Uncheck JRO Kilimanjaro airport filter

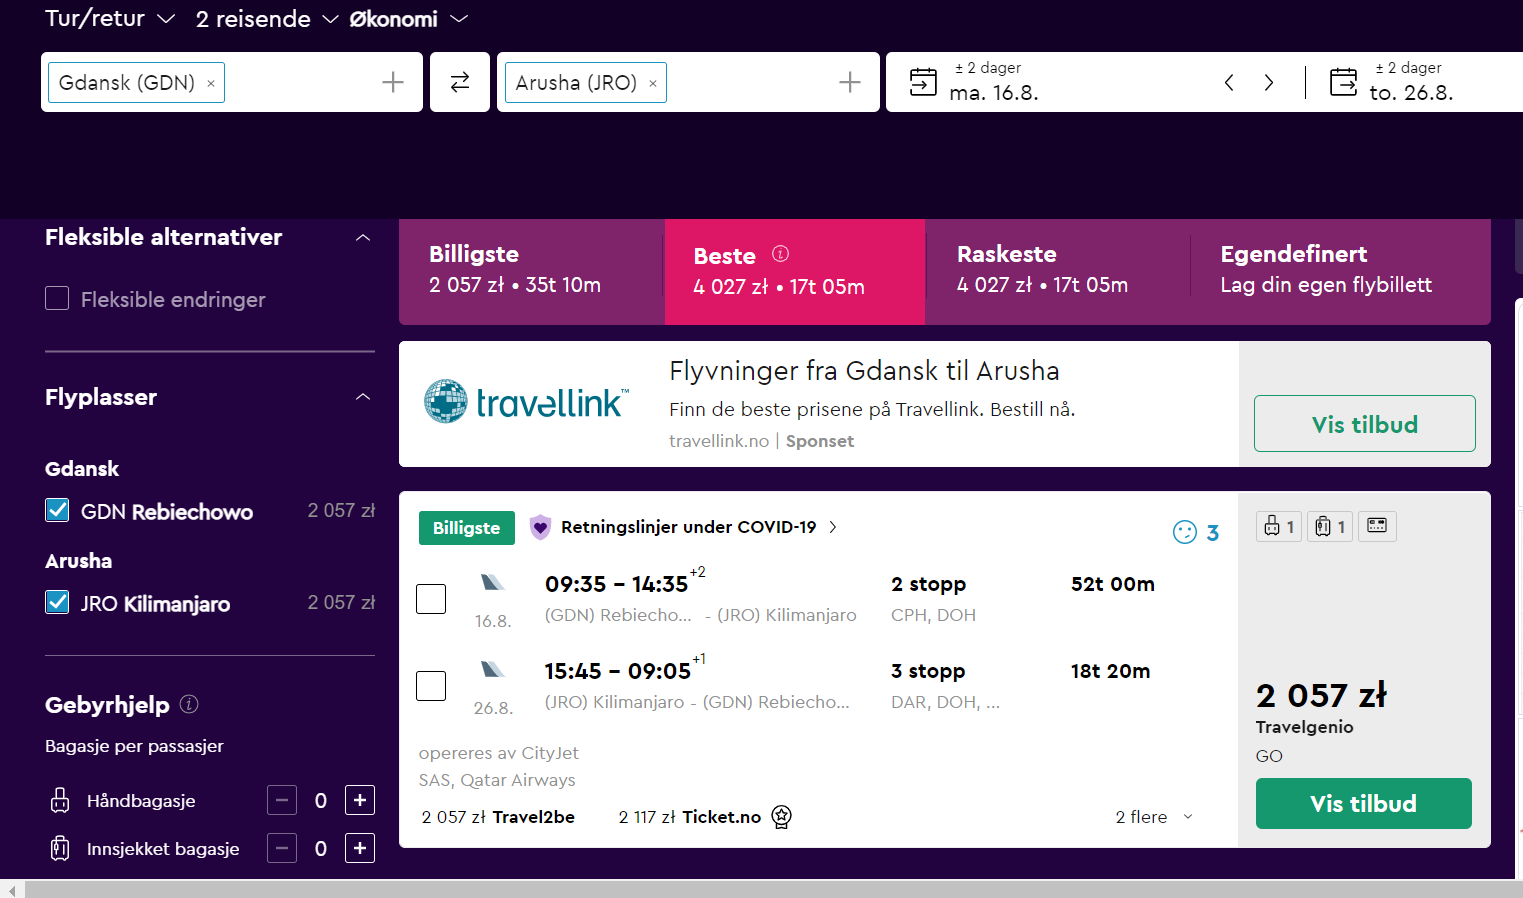(x=57, y=603)
